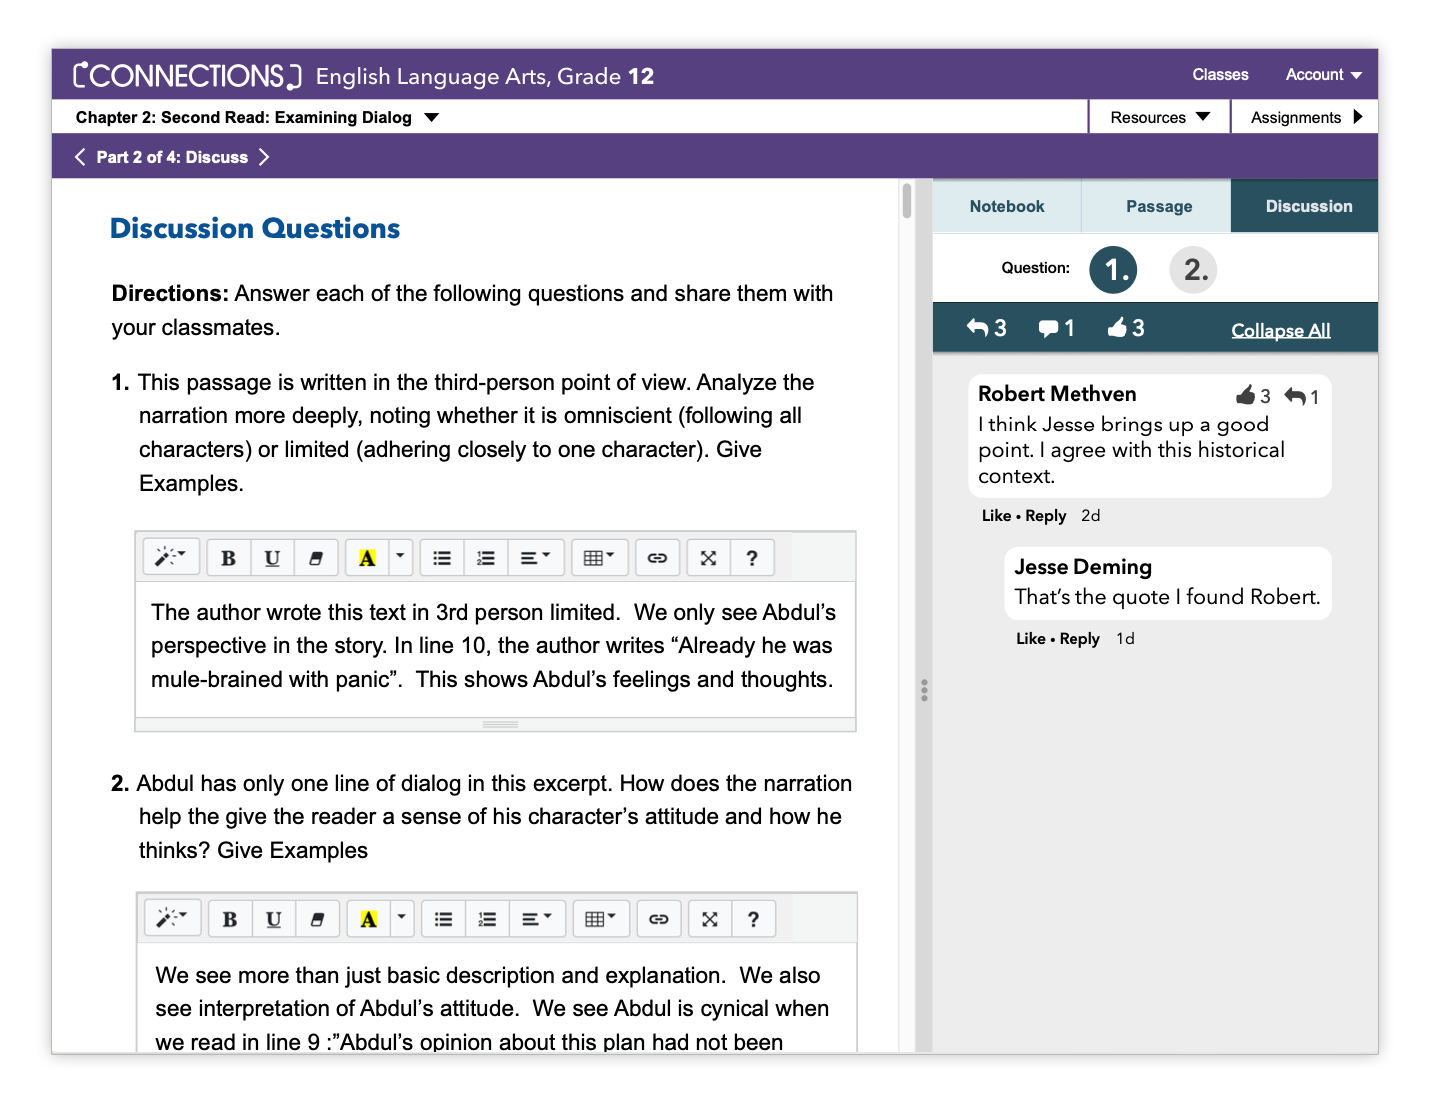Reply to Jesse Deming's comment

pyautogui.click(x=1080, y=639)
